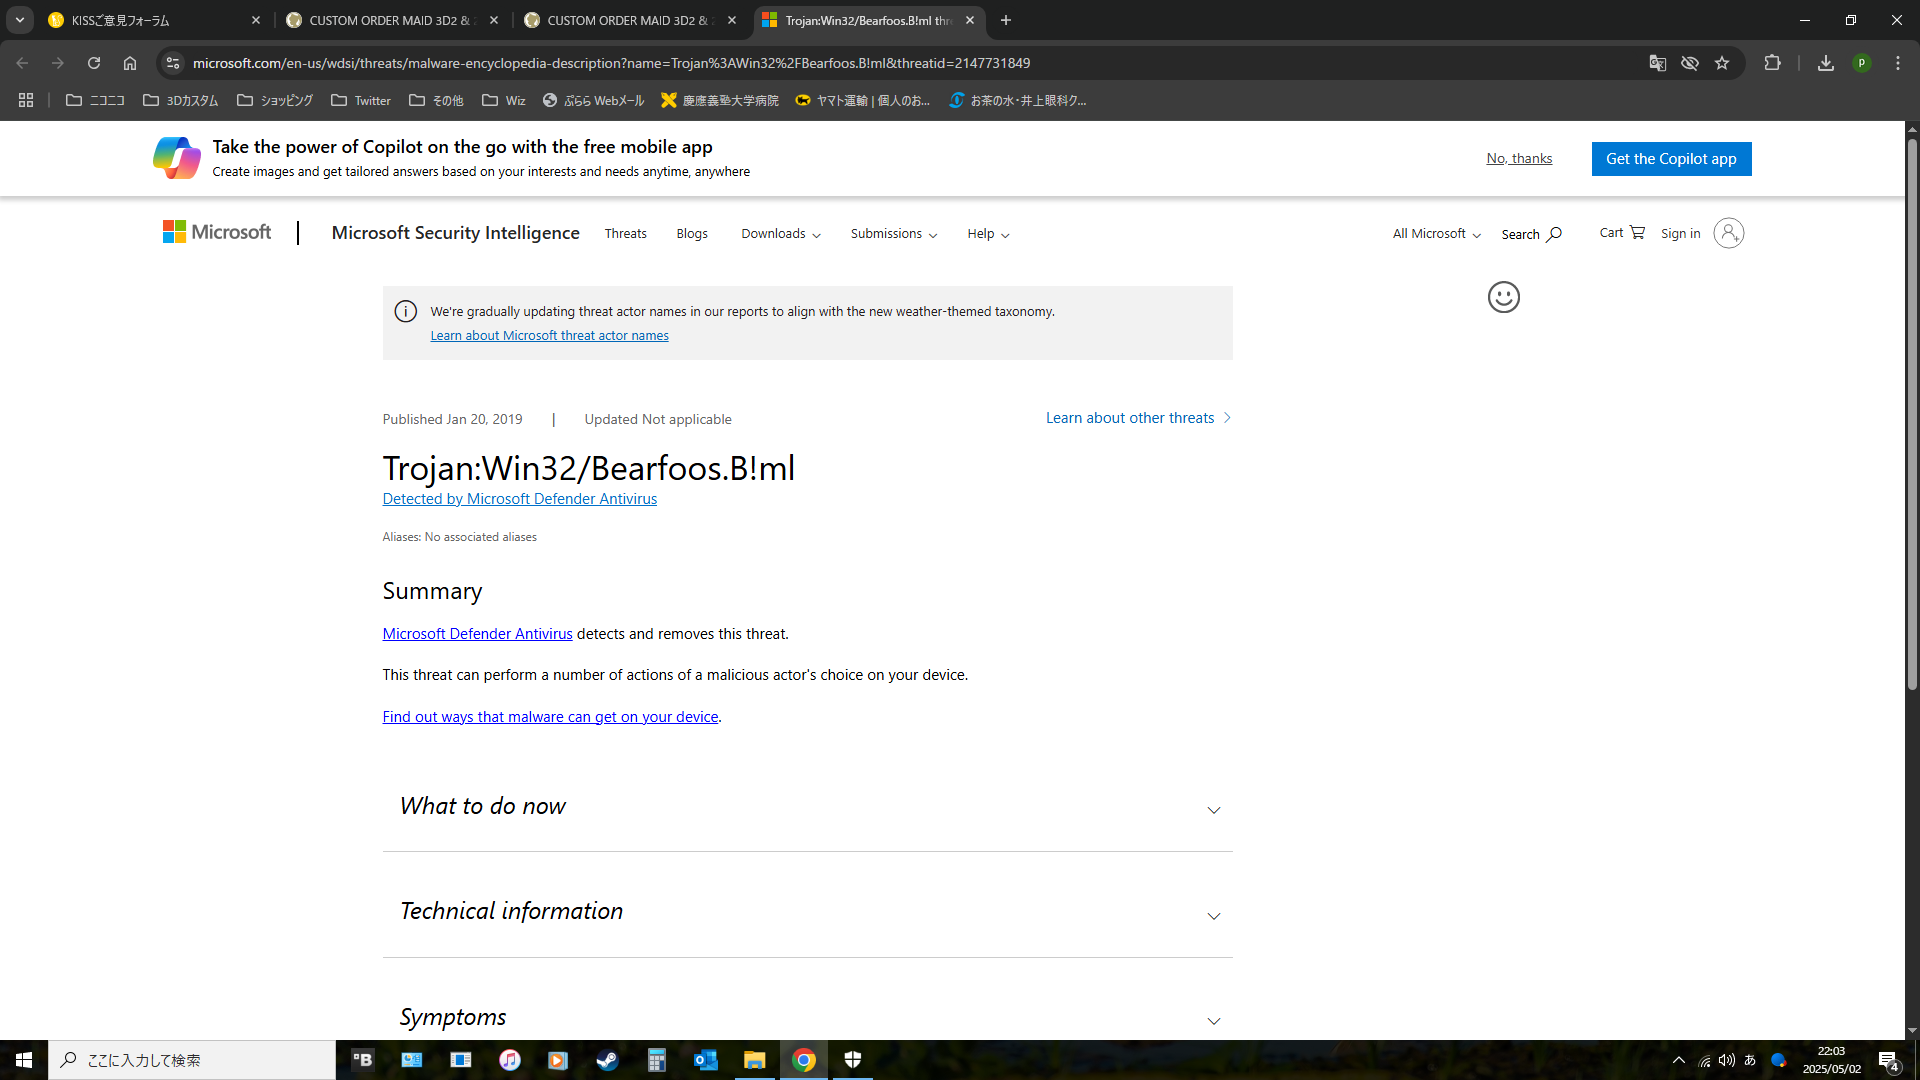Open the shopping Cart icon

click(1637, 232)
